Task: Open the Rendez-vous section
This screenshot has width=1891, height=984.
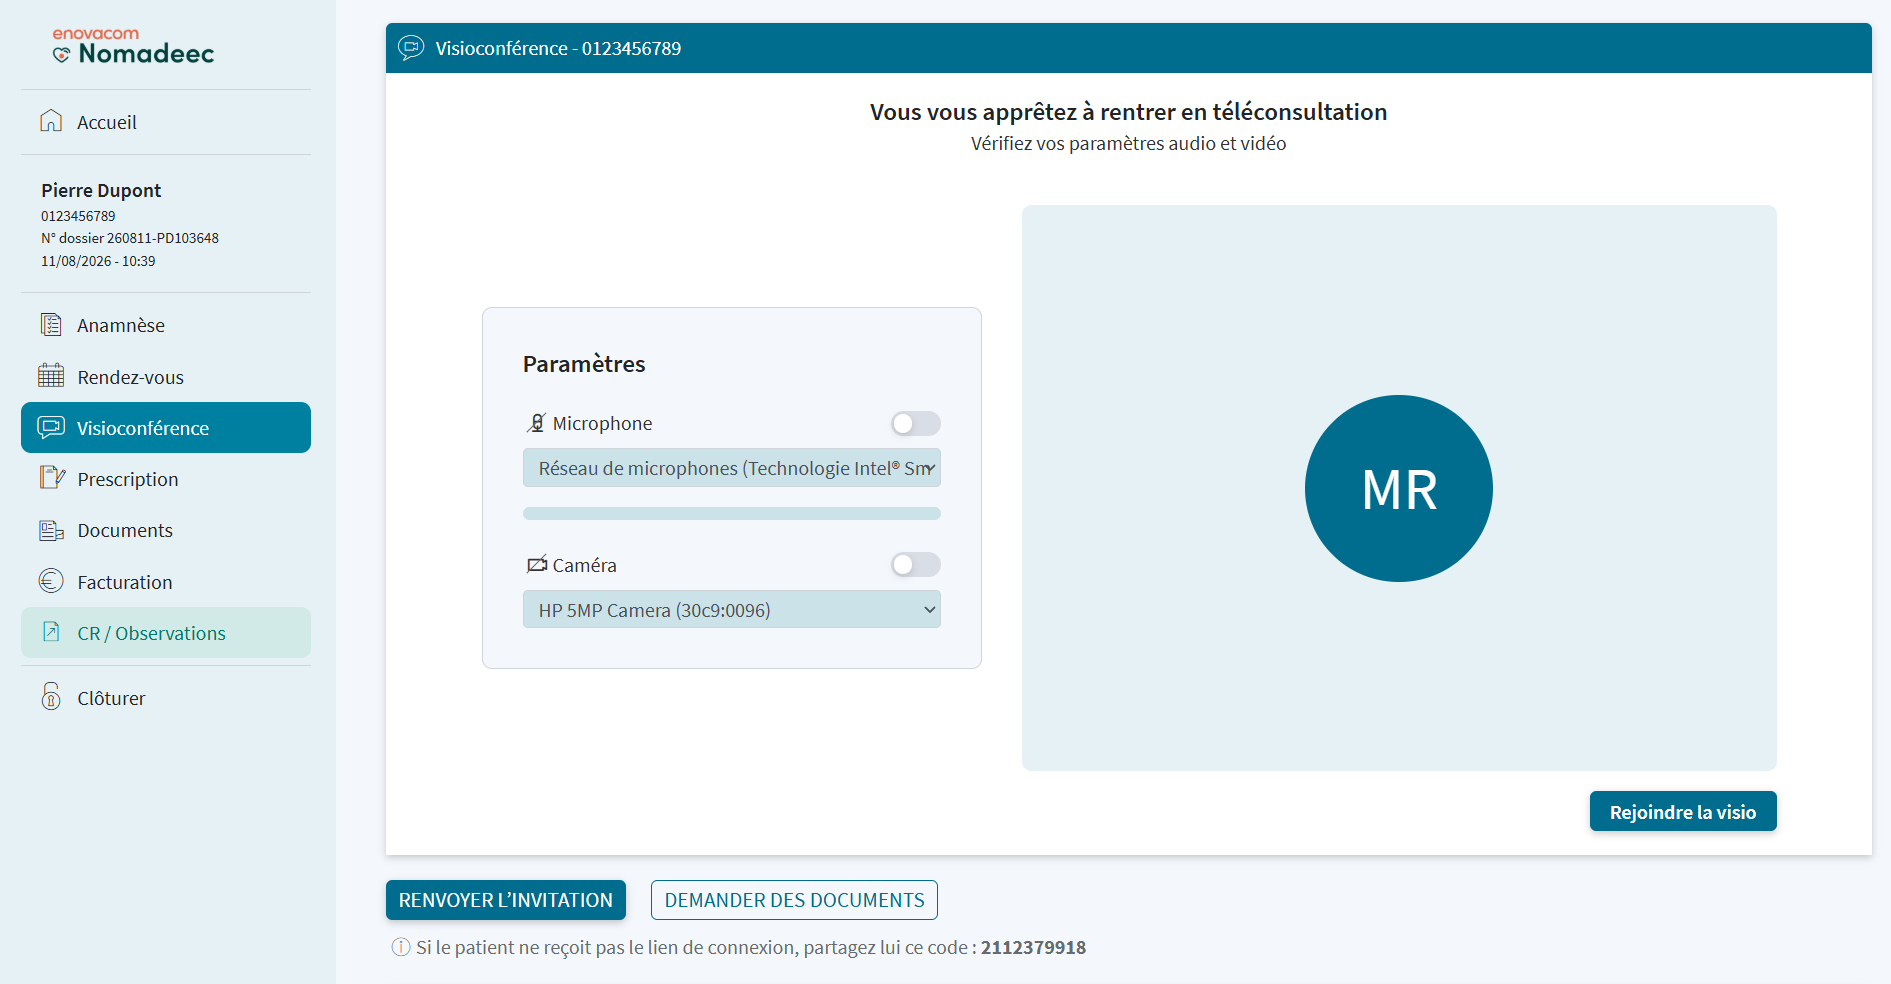Action: (x=166, y=377)
